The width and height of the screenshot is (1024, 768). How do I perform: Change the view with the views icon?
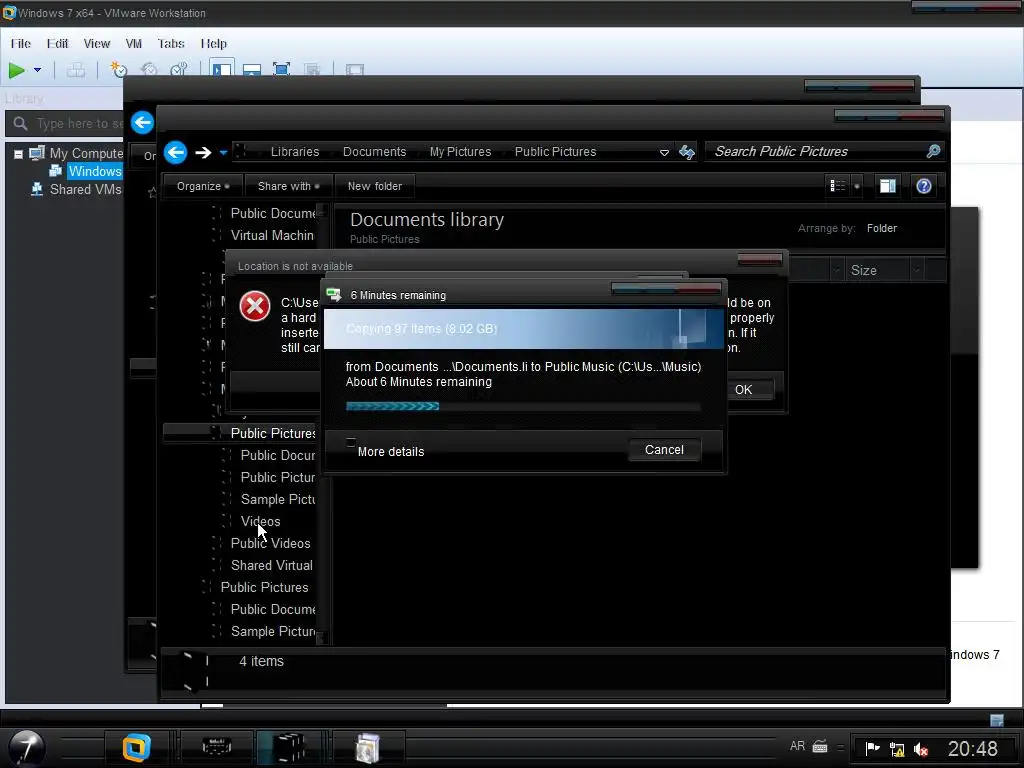pos(837,186)
